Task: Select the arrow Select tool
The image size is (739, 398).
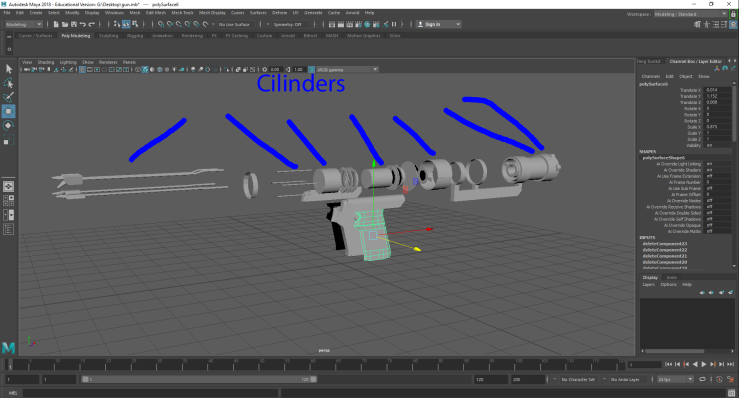Action: point(8,69)
